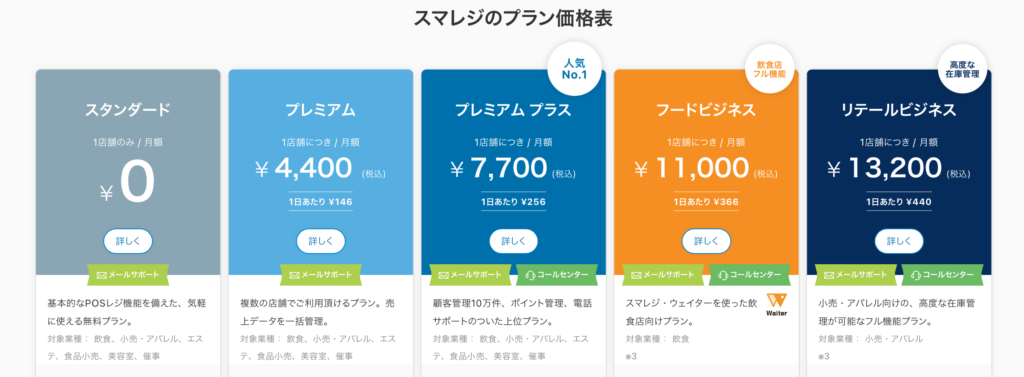Click the Waiter logo icon

click(x=776, y=305)
